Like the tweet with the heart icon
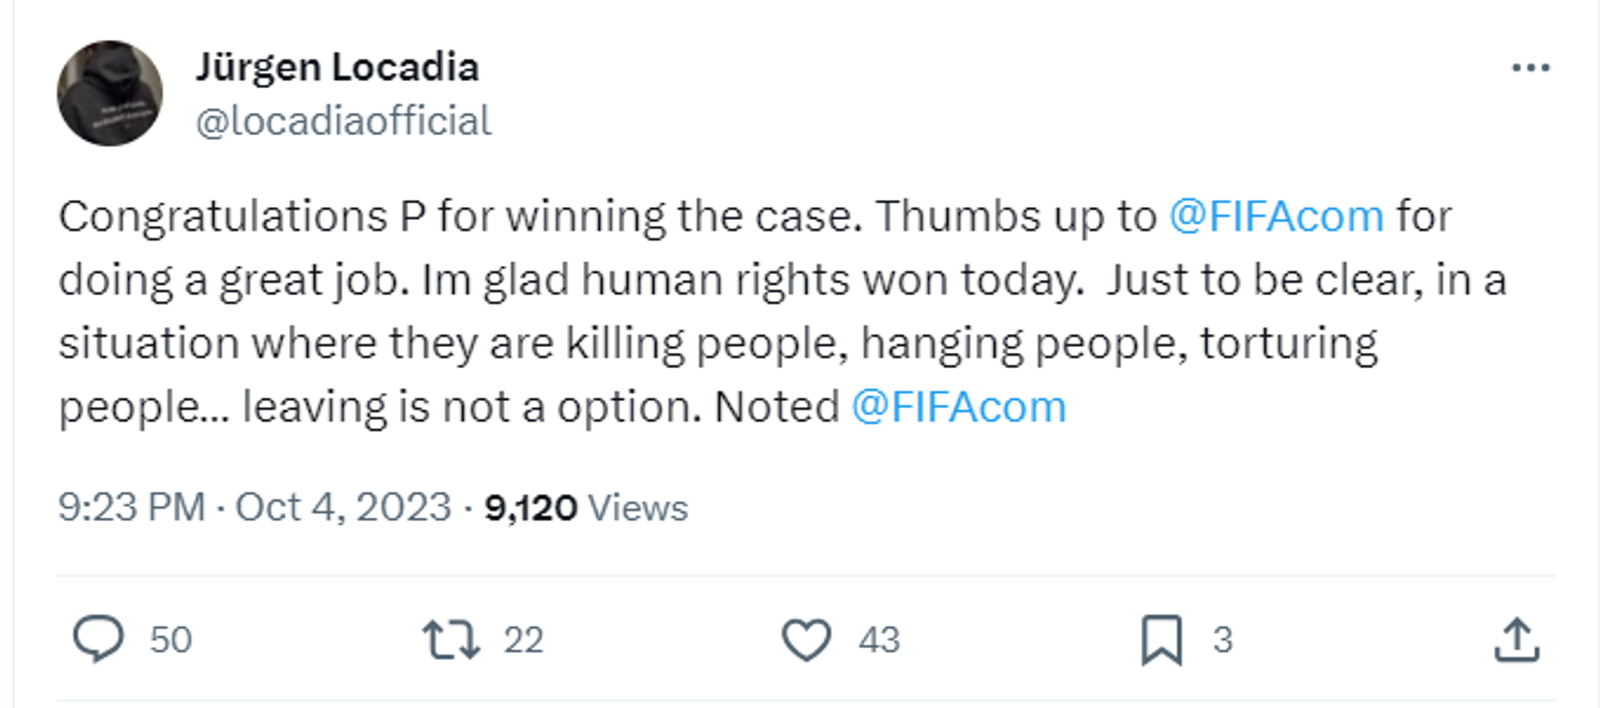This screenshot has width=1600, height=708. click(806, 640)
